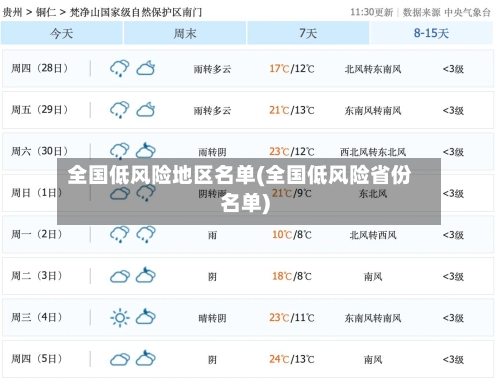Select the 周五（29日） date label
Viewport: 500px width, 383px height.
click(40, 110)
